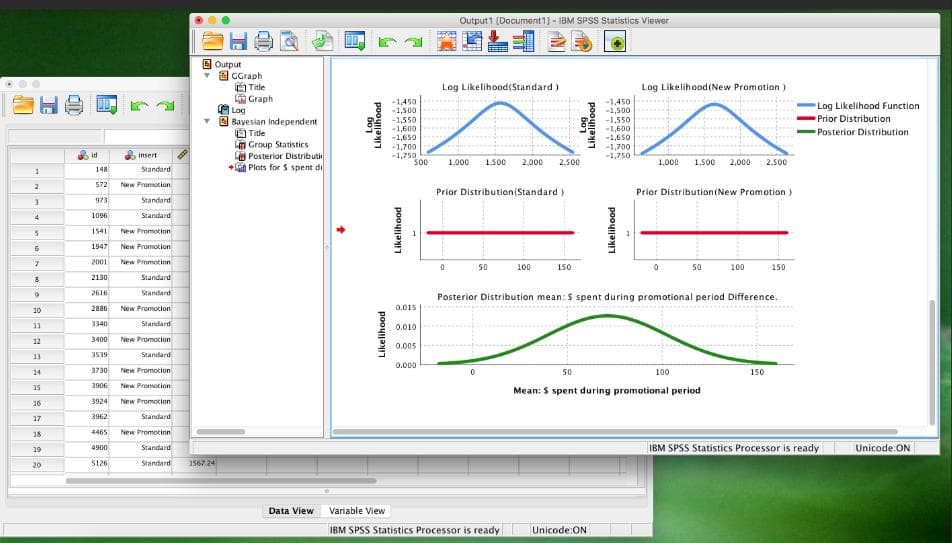Open file in the SPSS Viewer toolbar
952x543 pixels.
[x=213, y=41]
